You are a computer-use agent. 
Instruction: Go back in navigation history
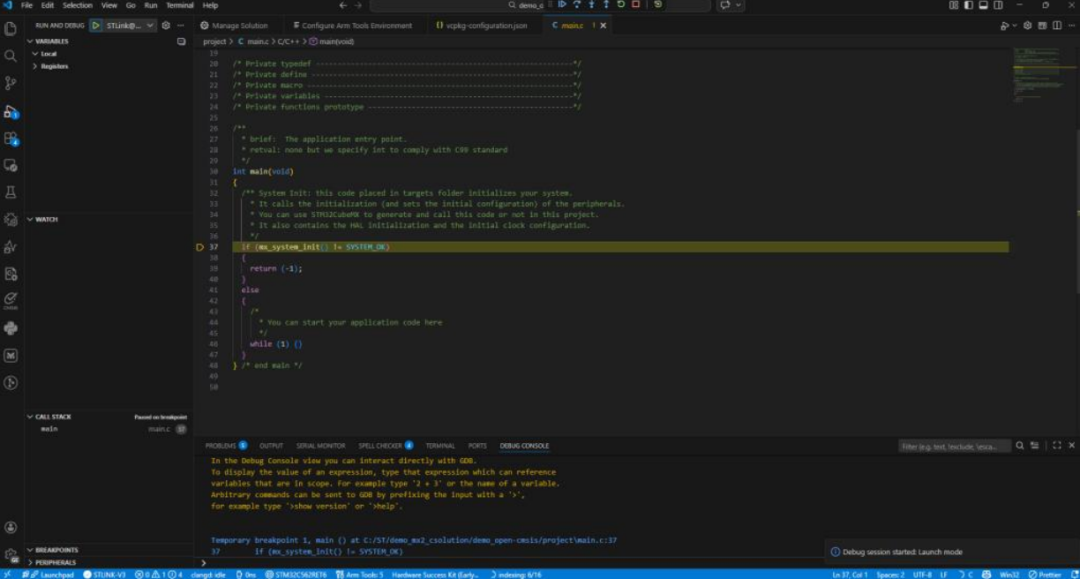(x=343, y=6)
